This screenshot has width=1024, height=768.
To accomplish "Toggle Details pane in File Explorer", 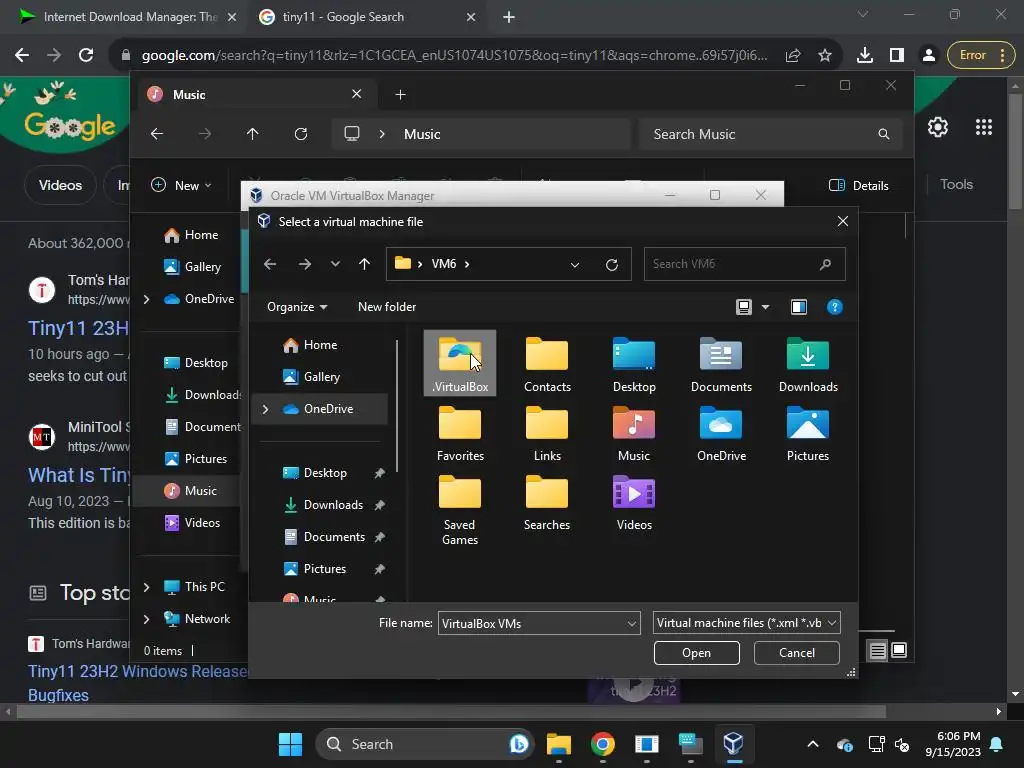I will [x=858, y=185].
